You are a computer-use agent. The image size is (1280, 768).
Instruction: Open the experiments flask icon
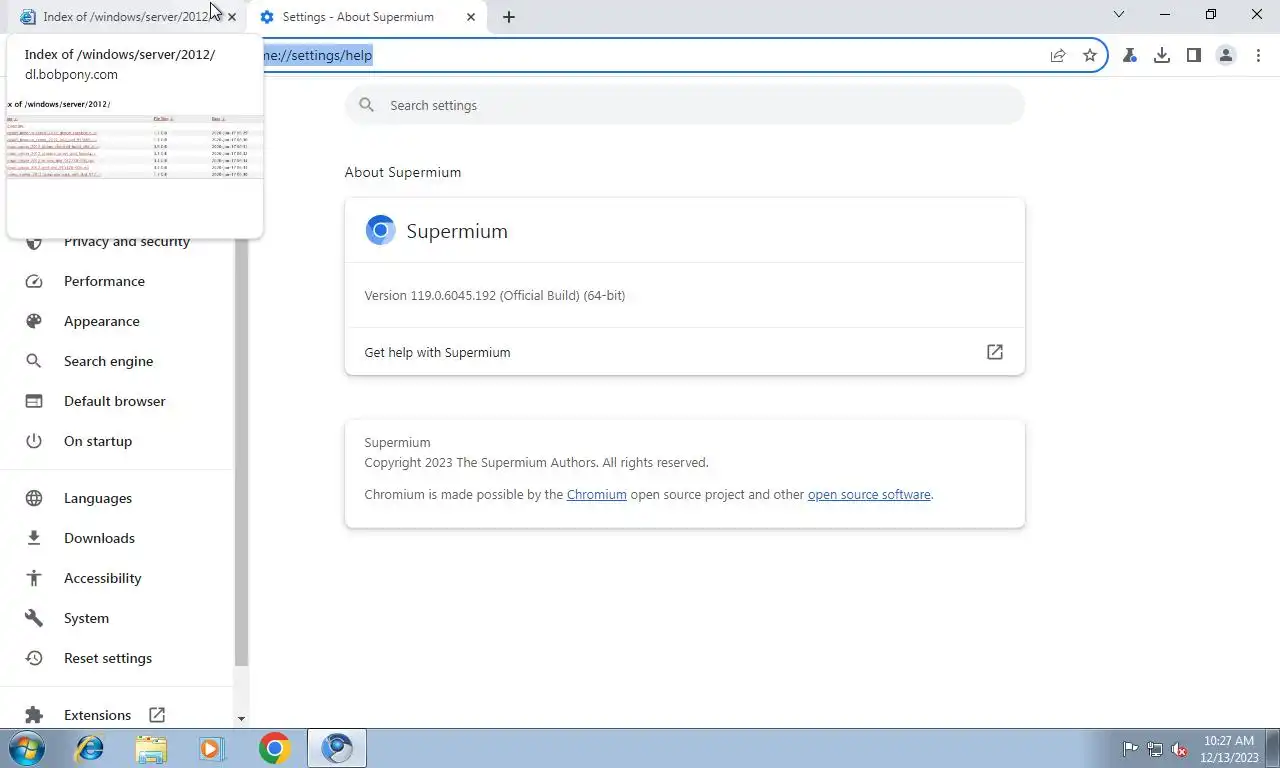coord(1130,55)
